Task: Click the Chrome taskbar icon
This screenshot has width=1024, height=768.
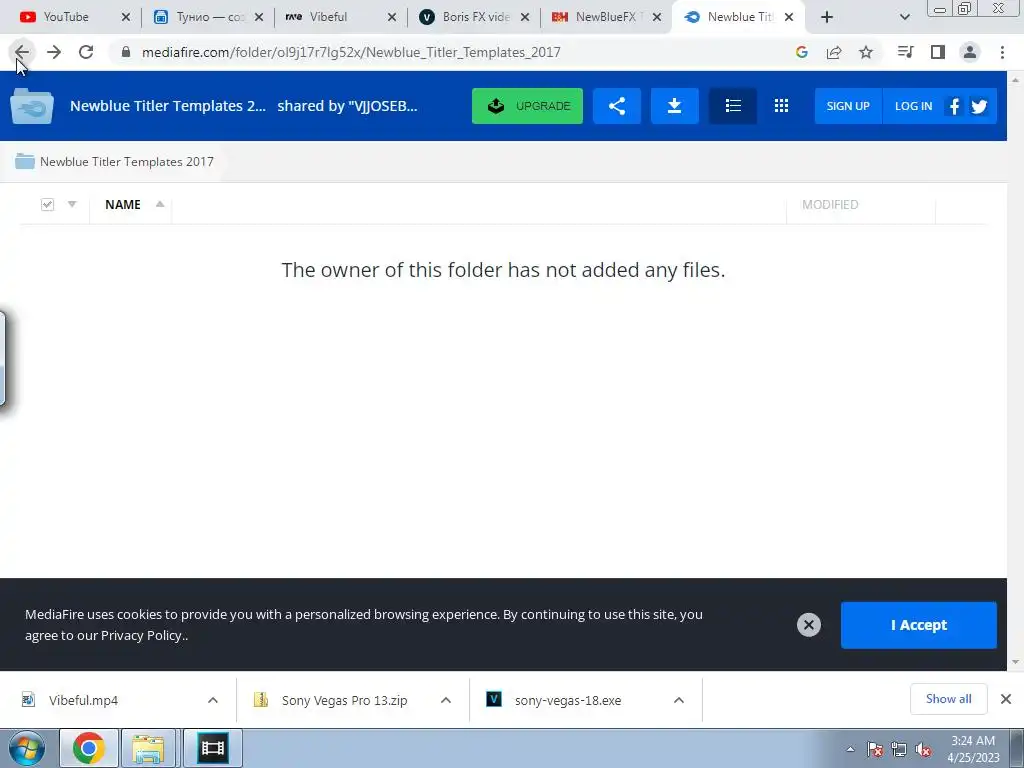Action: tap(89, 748)
